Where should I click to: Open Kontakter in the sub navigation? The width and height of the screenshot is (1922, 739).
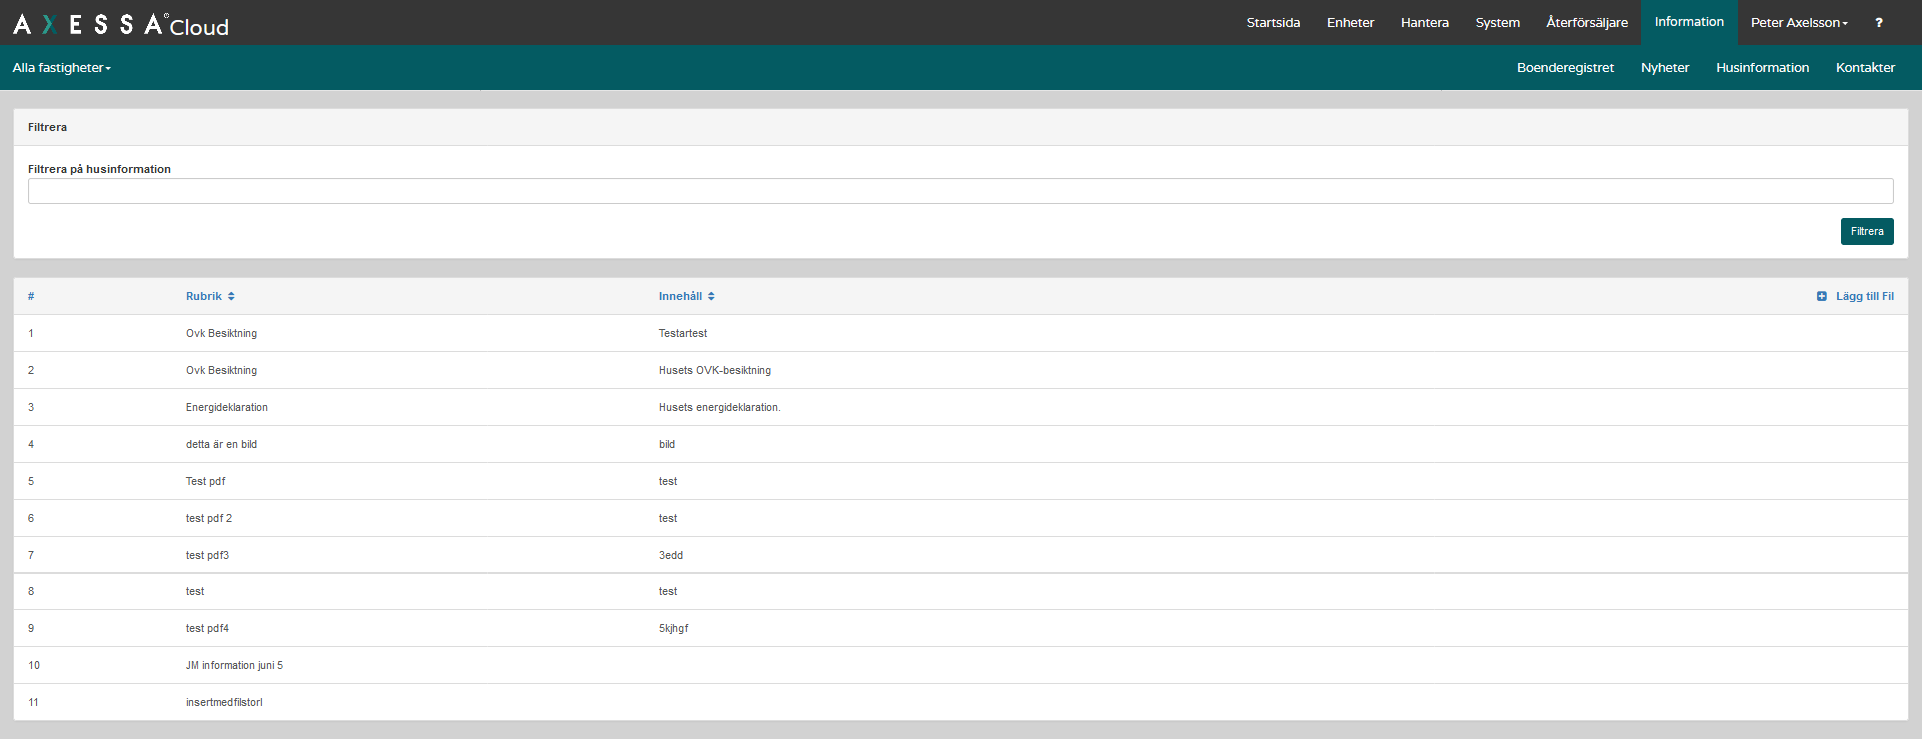(x=1865, y=68)
